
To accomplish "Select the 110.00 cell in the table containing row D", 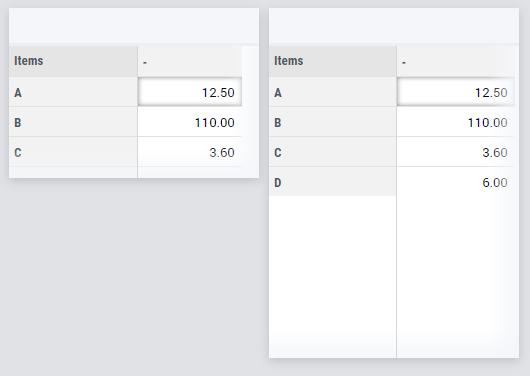I will (x=456, y=122).
